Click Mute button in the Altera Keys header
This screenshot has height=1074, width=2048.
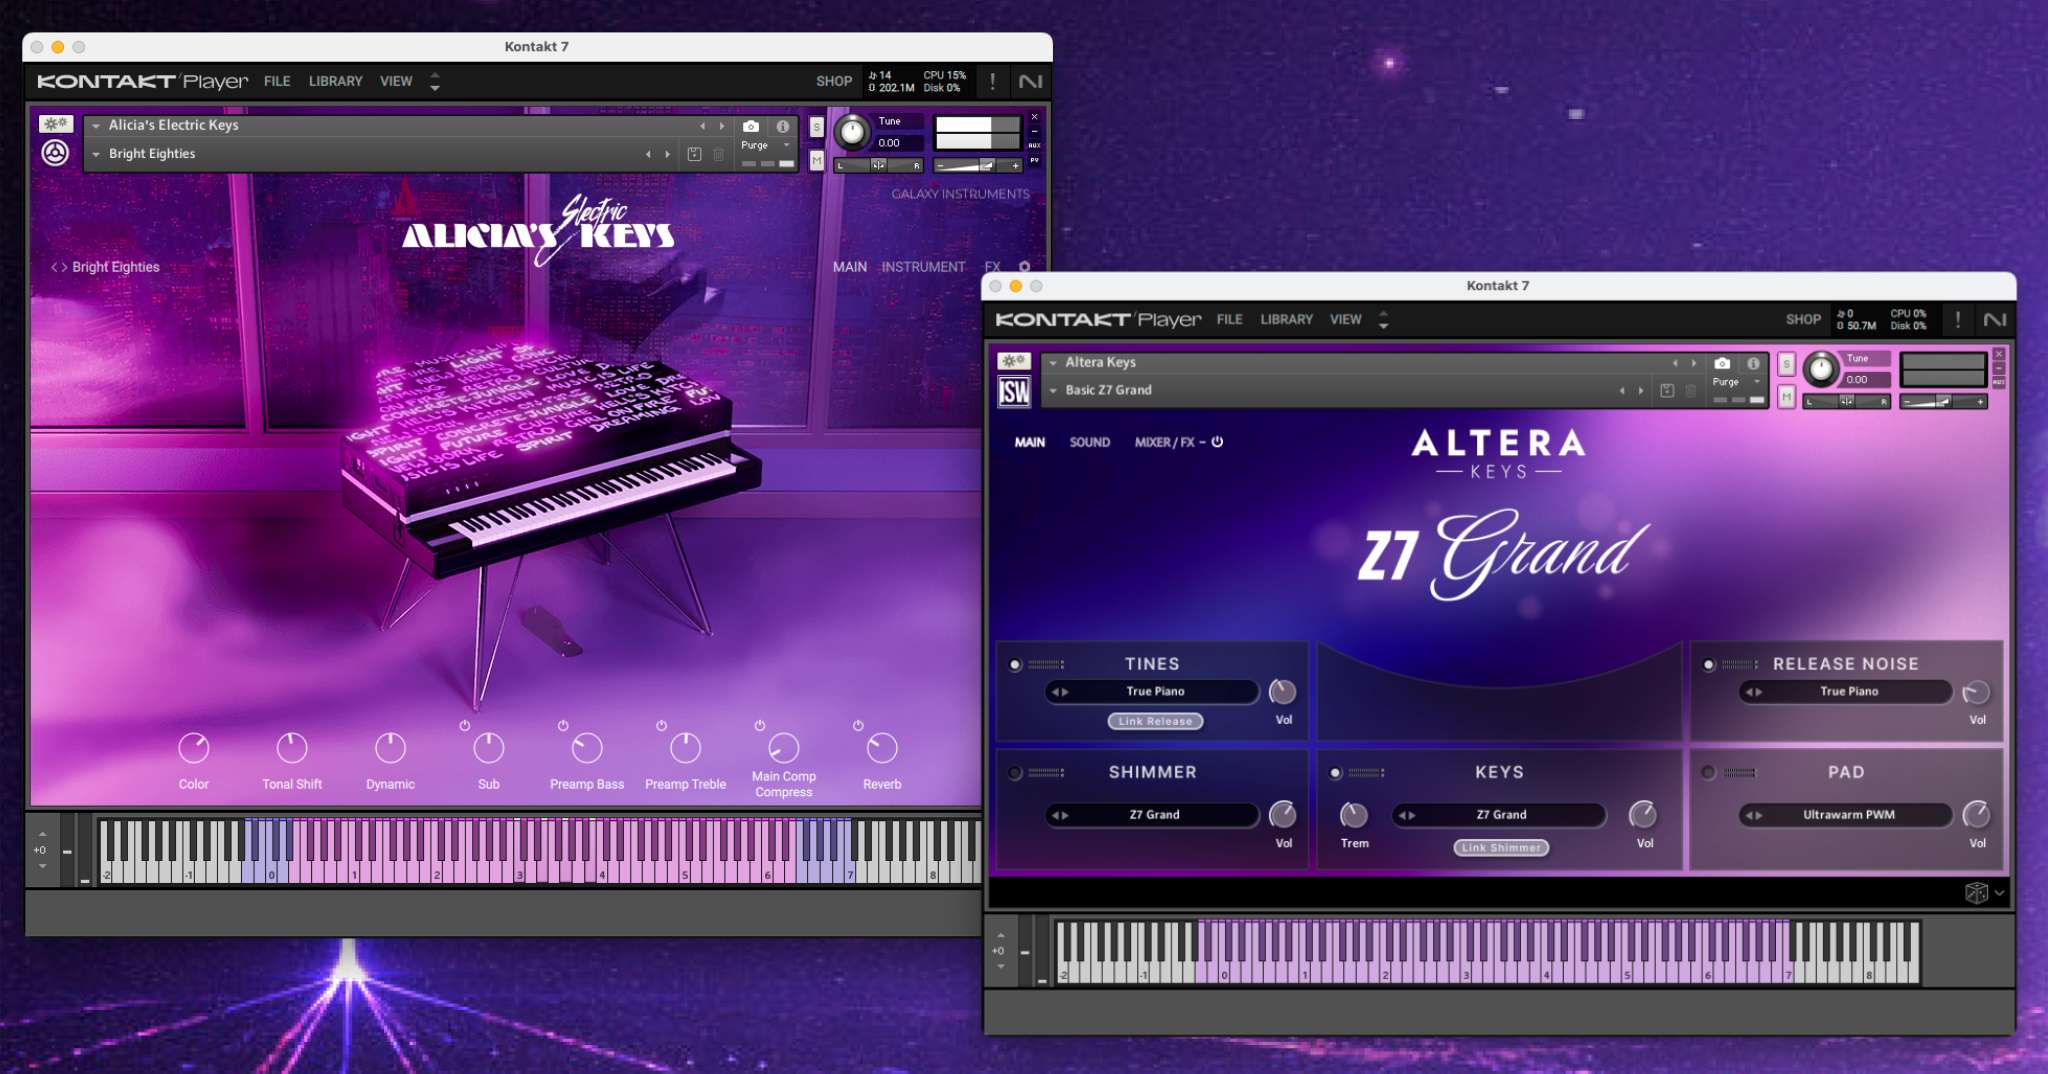tap(1786, 398)
